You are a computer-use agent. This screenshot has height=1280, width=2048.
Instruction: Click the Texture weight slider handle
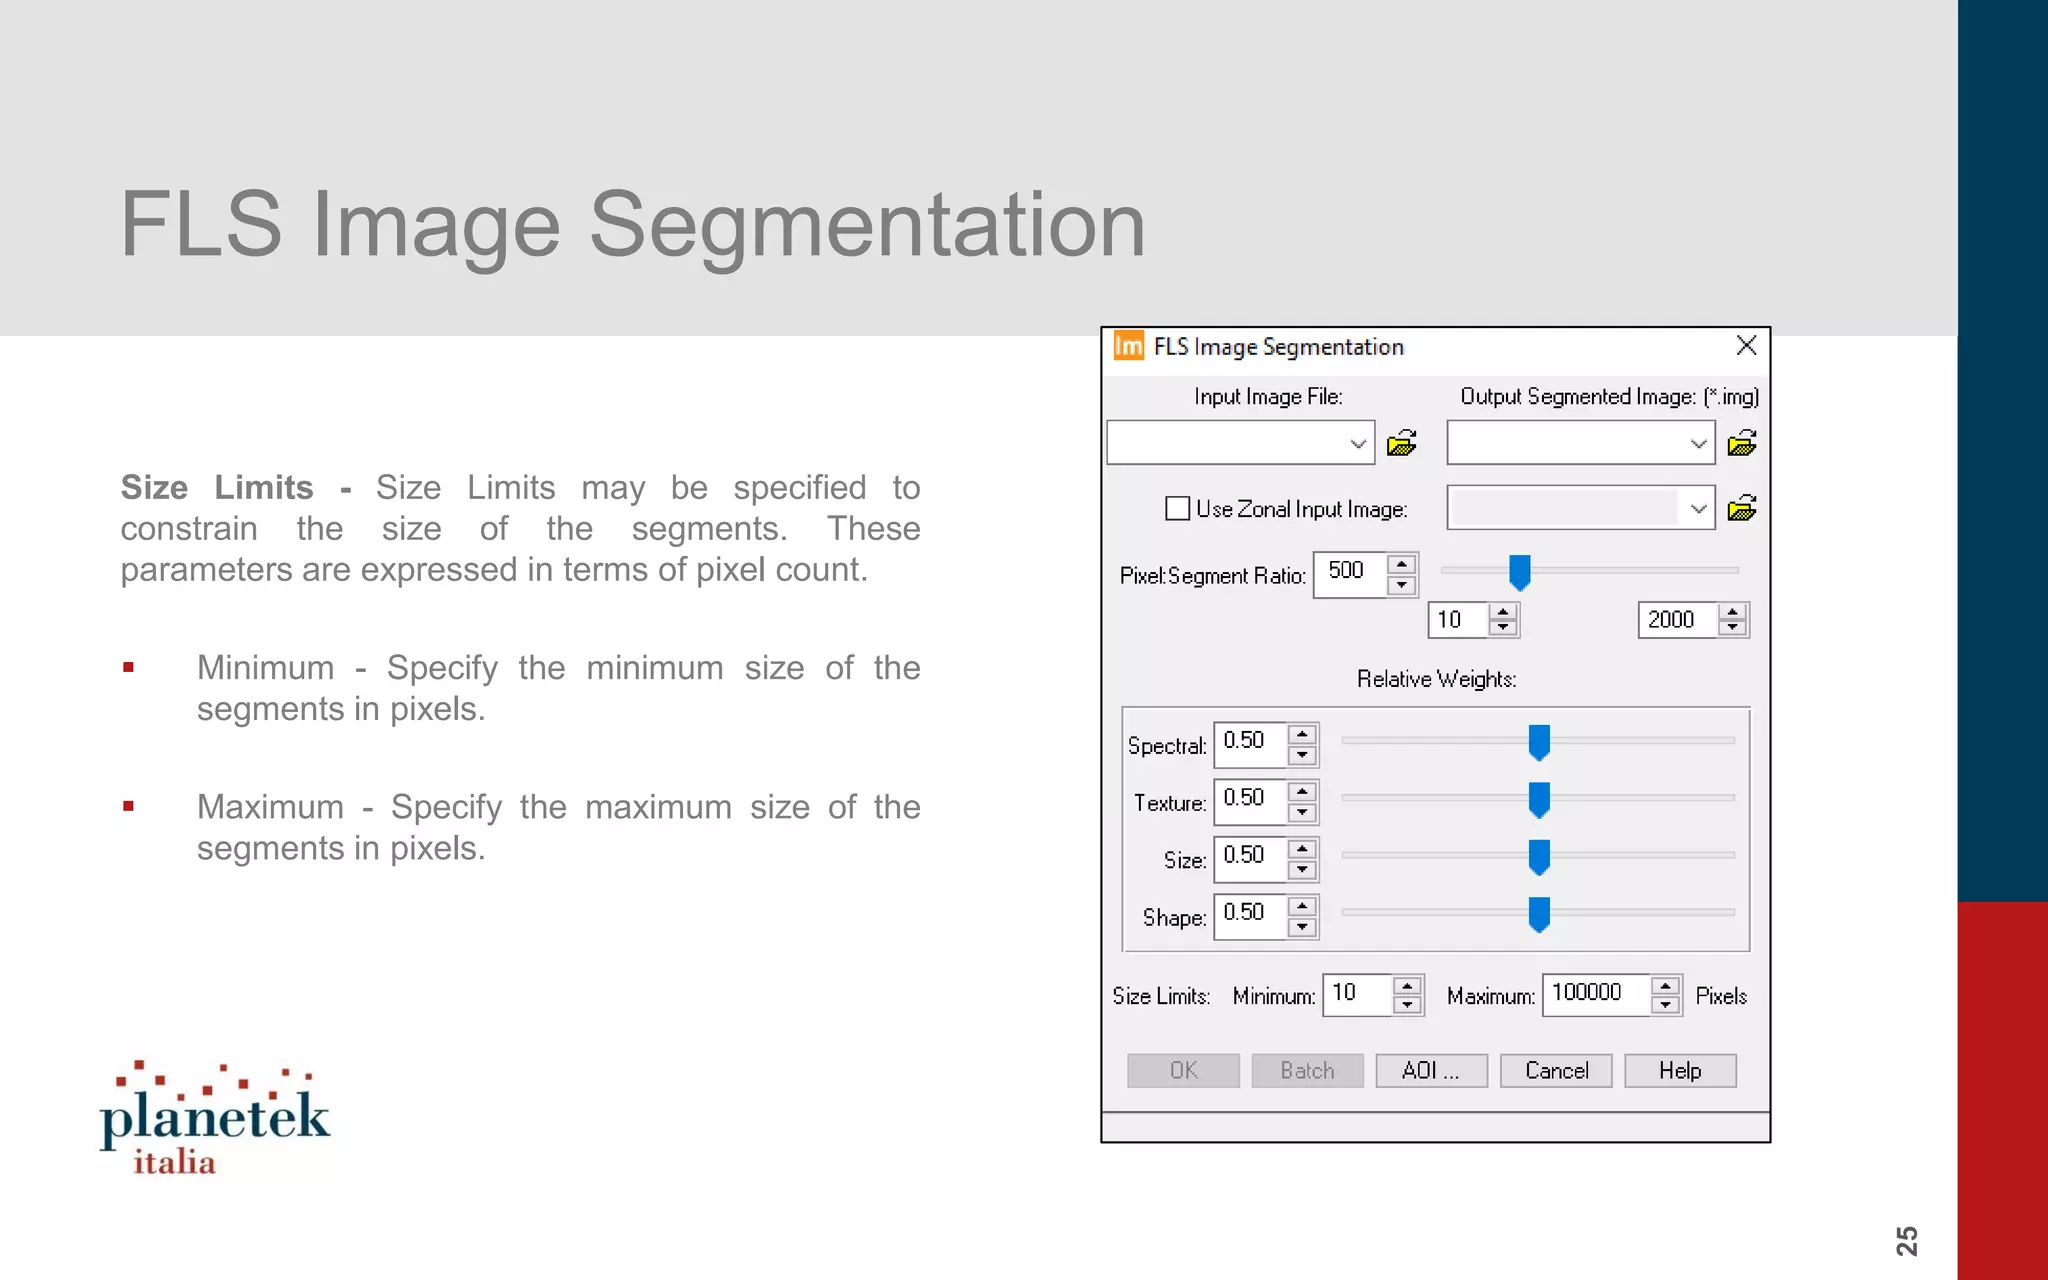(x=1539, y=799)
